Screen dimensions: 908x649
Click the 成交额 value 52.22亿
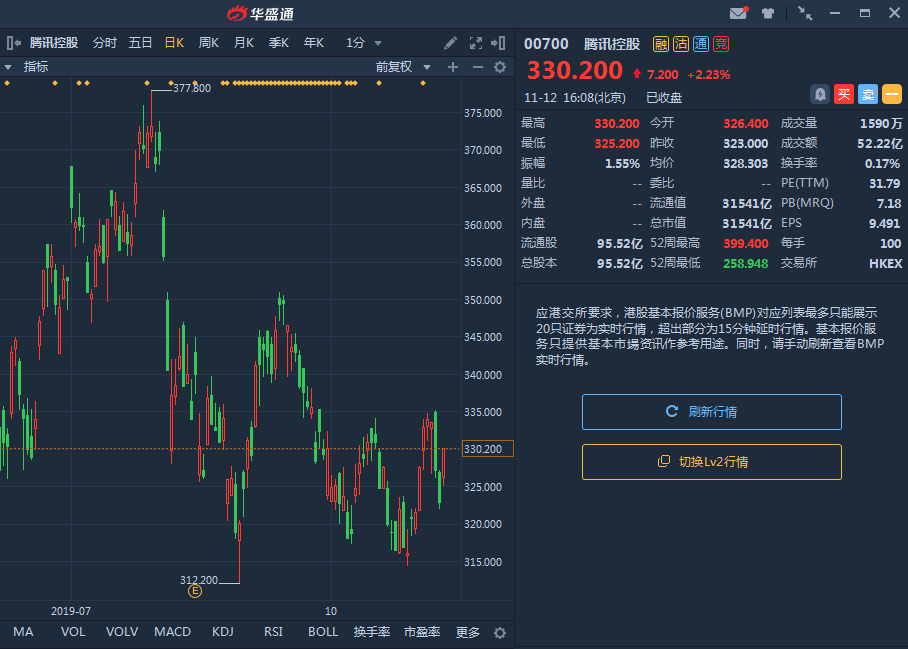tap(880, 144)
